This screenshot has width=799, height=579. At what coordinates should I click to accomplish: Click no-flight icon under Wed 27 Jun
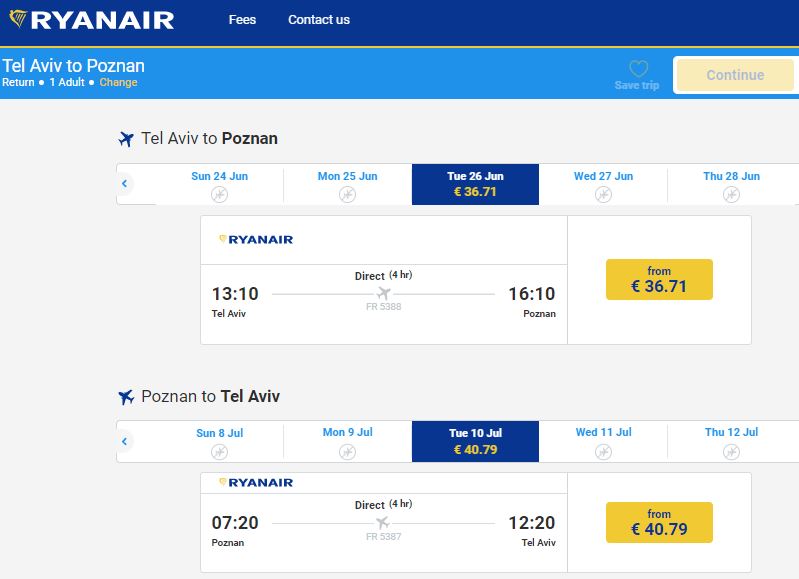click(603, 194)
